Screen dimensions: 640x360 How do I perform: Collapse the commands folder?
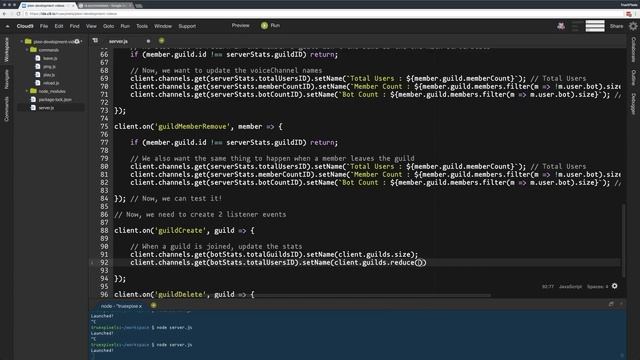[27, 50]
